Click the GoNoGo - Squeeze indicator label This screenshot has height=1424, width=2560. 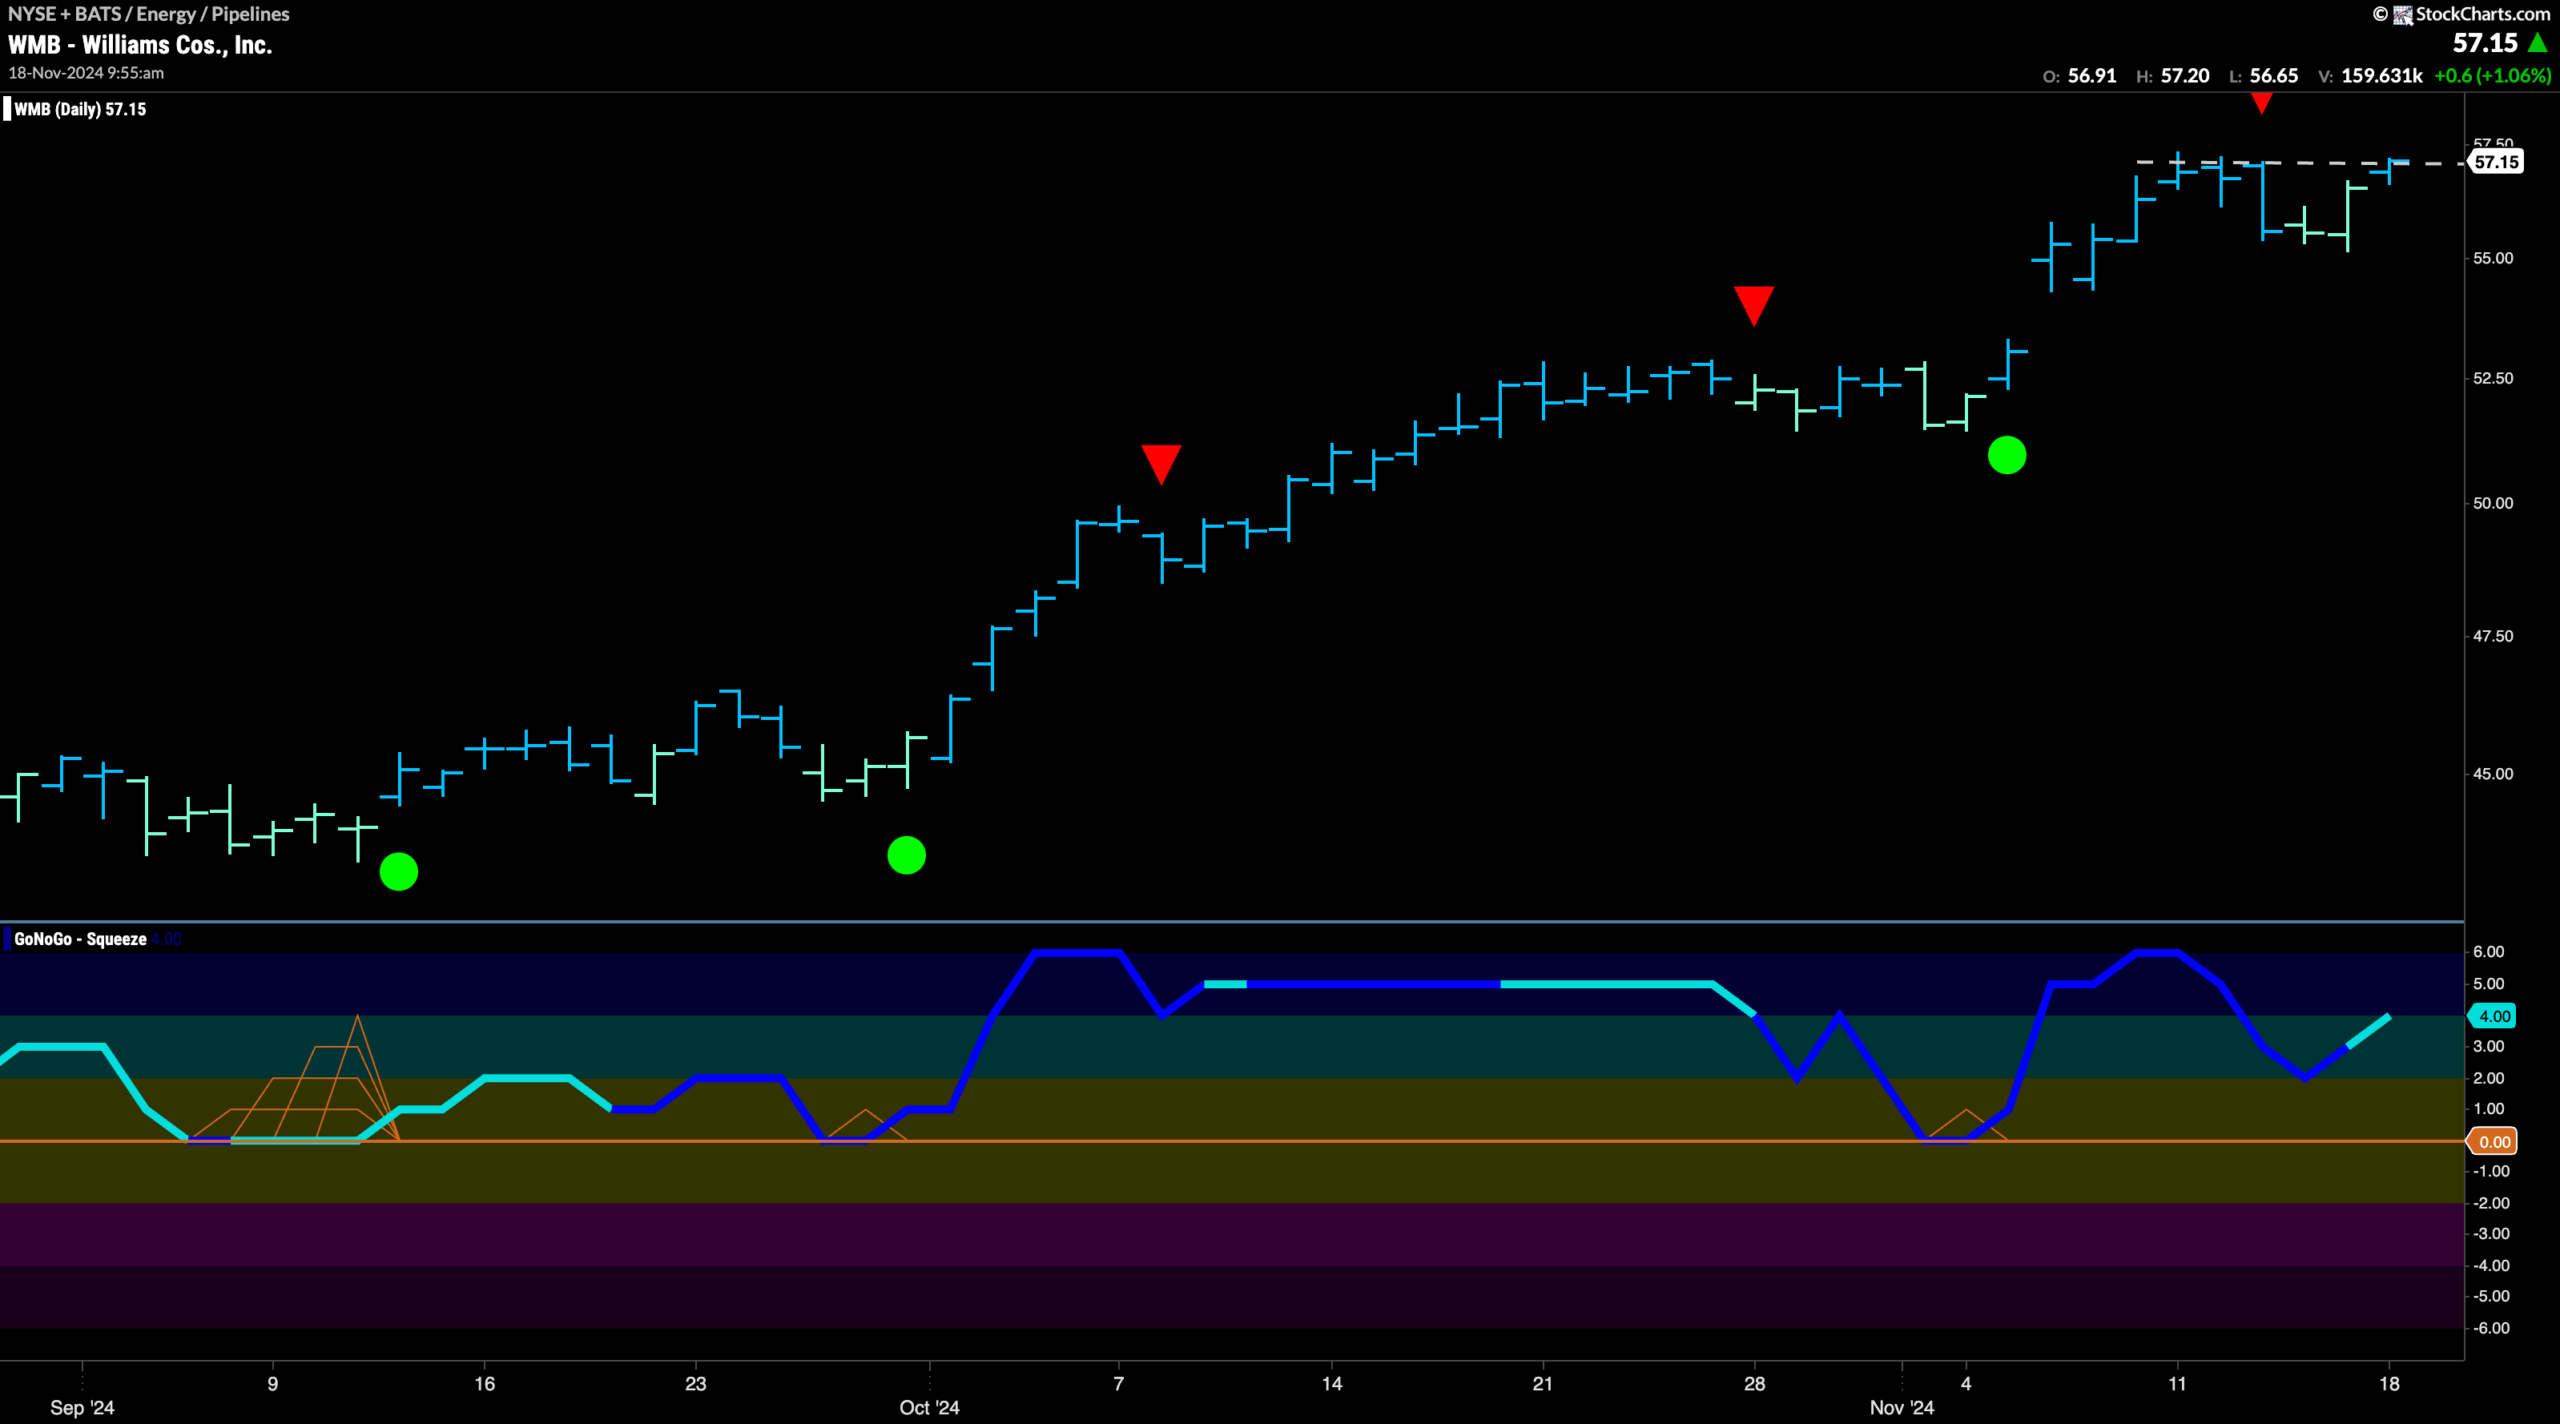point(80,939)
